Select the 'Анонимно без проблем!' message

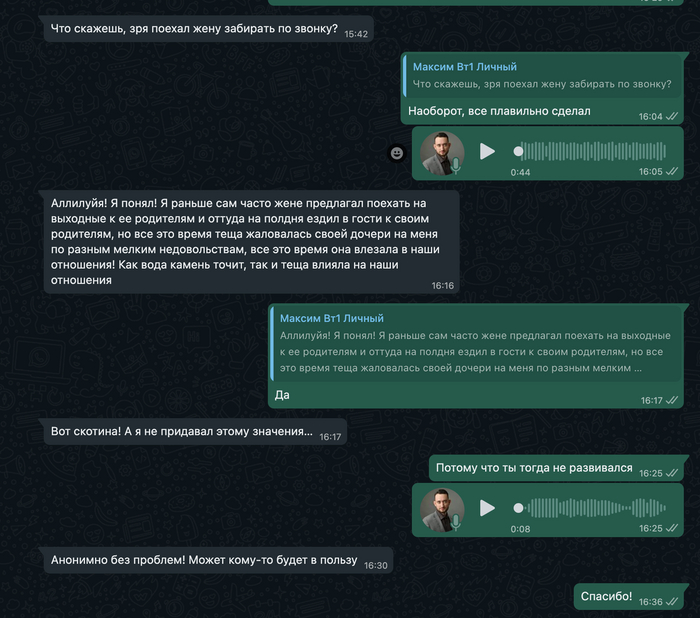(x=204, y=560)
